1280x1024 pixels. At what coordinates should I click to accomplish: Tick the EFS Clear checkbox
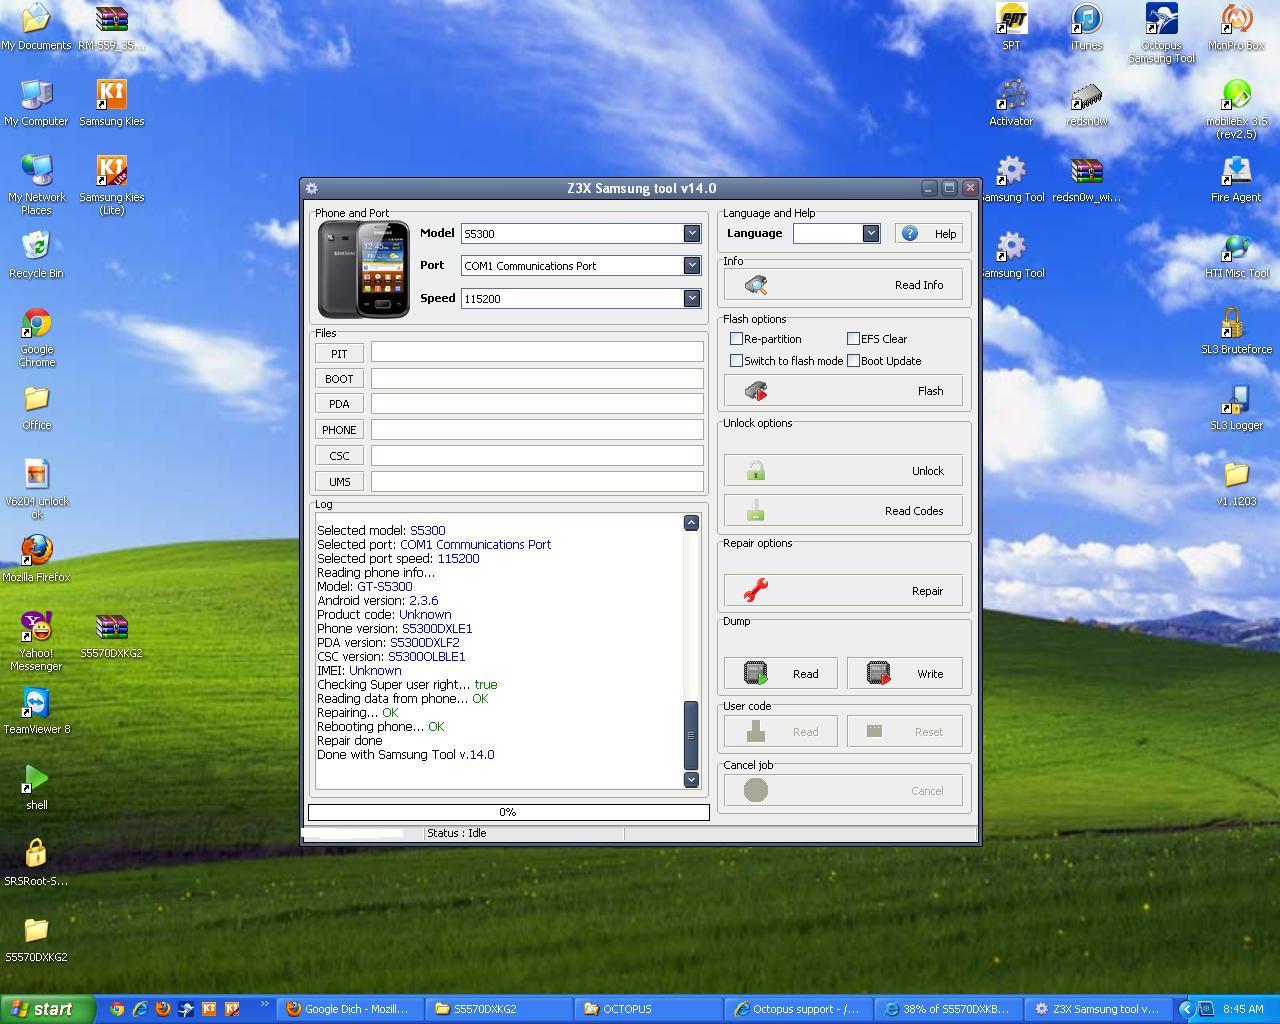pos(853,339)
